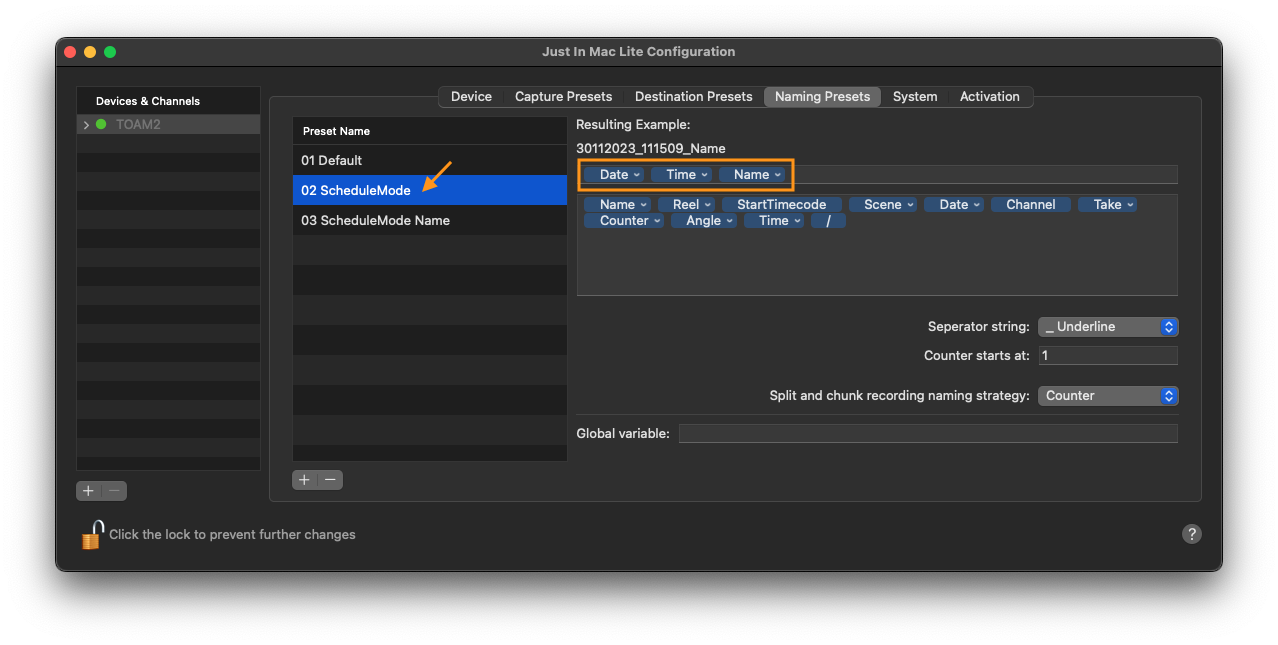Click the StartTimecode token
The height and width of the screenshot is (645, 1278).
782,205
